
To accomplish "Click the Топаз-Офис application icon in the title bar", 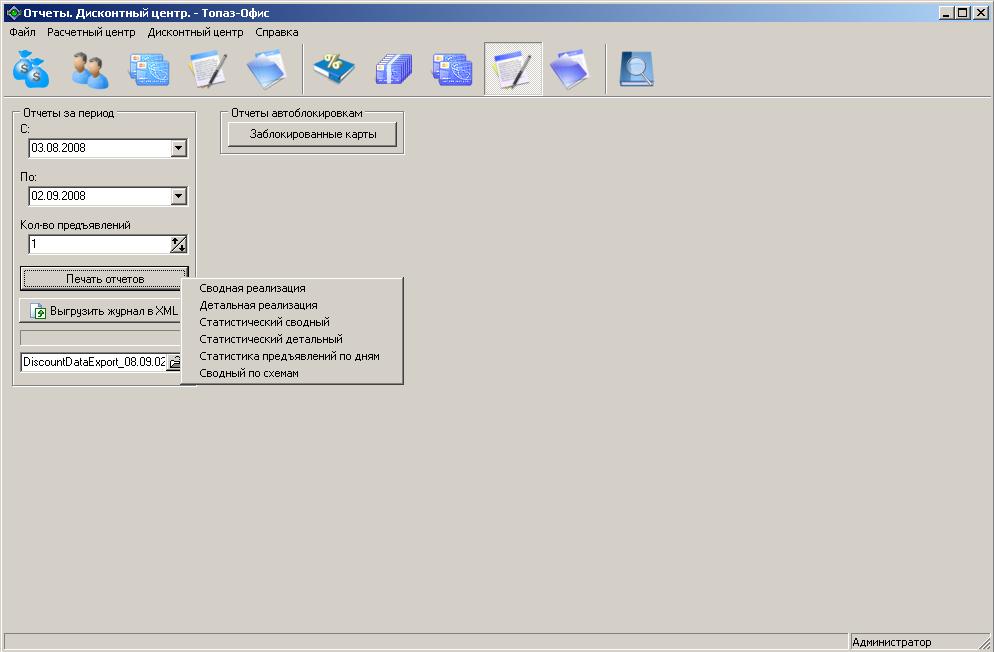I will click(13, 13).
